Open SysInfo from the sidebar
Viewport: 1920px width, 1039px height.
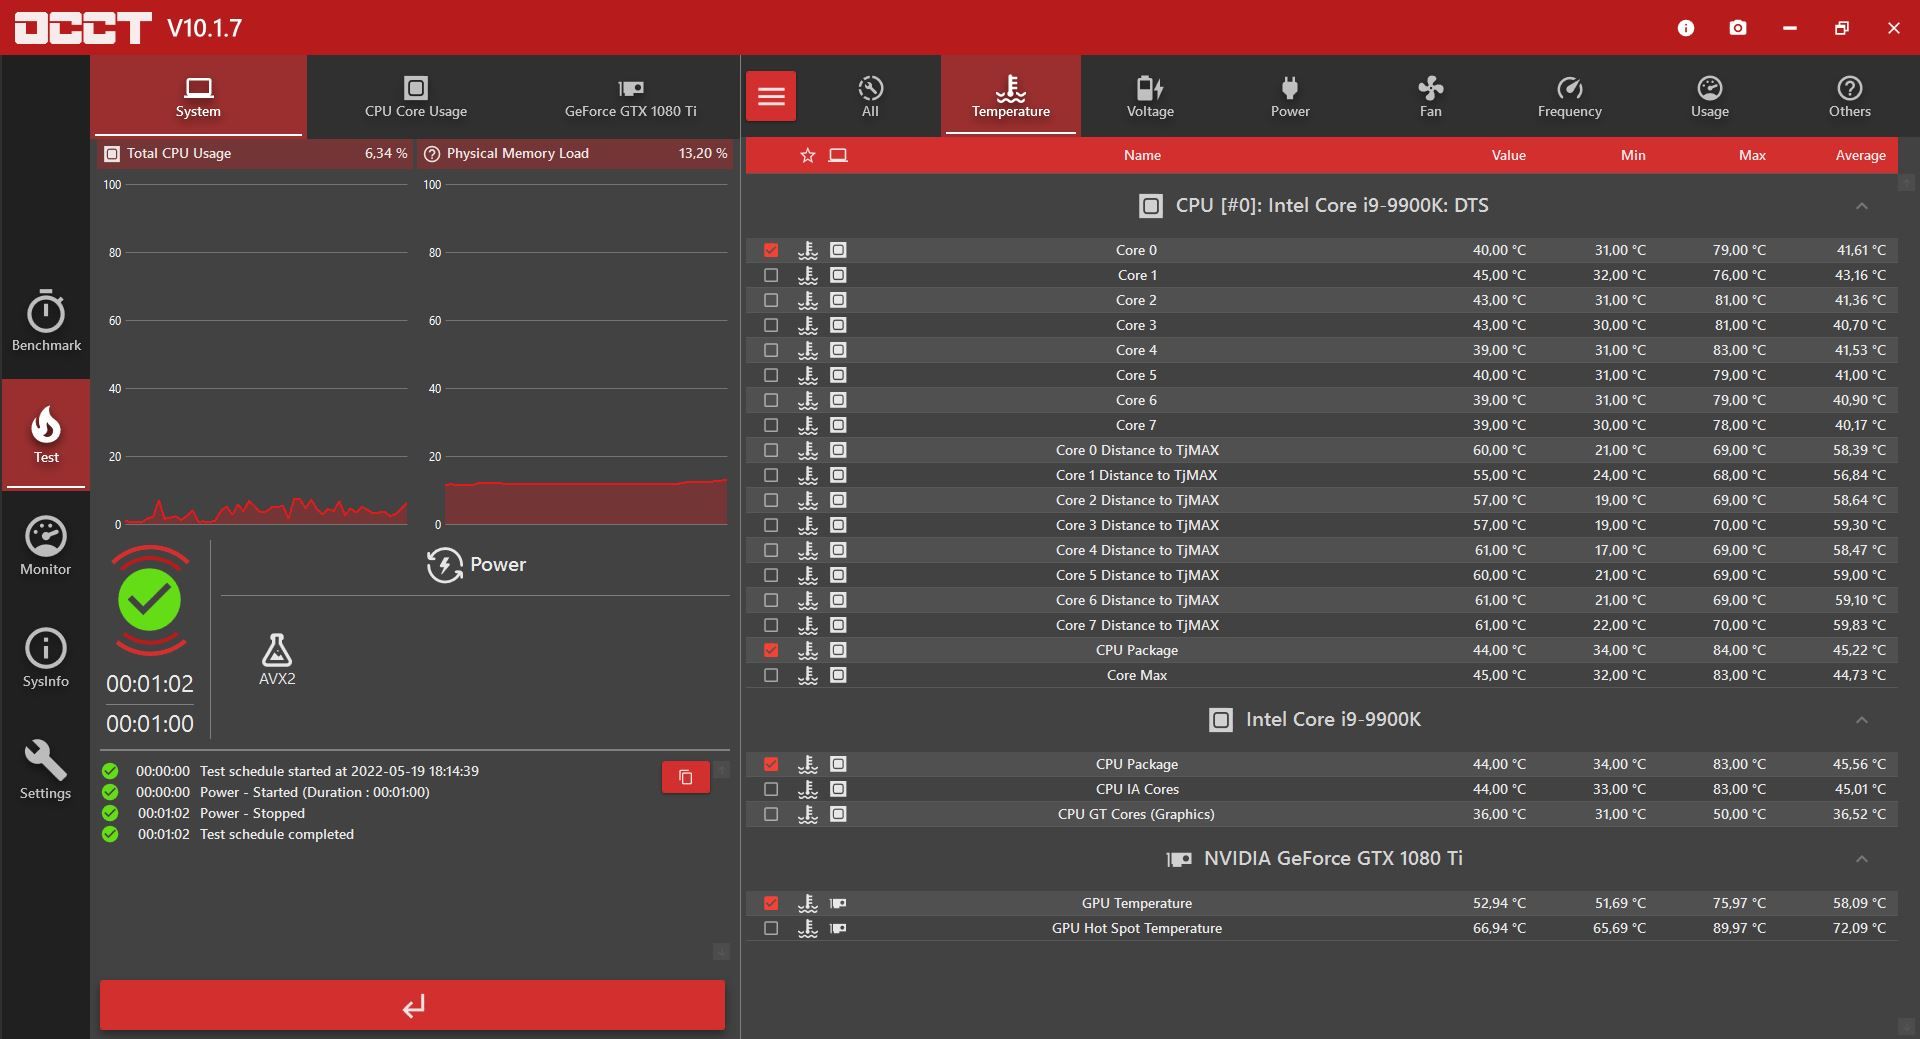[46, 658]
